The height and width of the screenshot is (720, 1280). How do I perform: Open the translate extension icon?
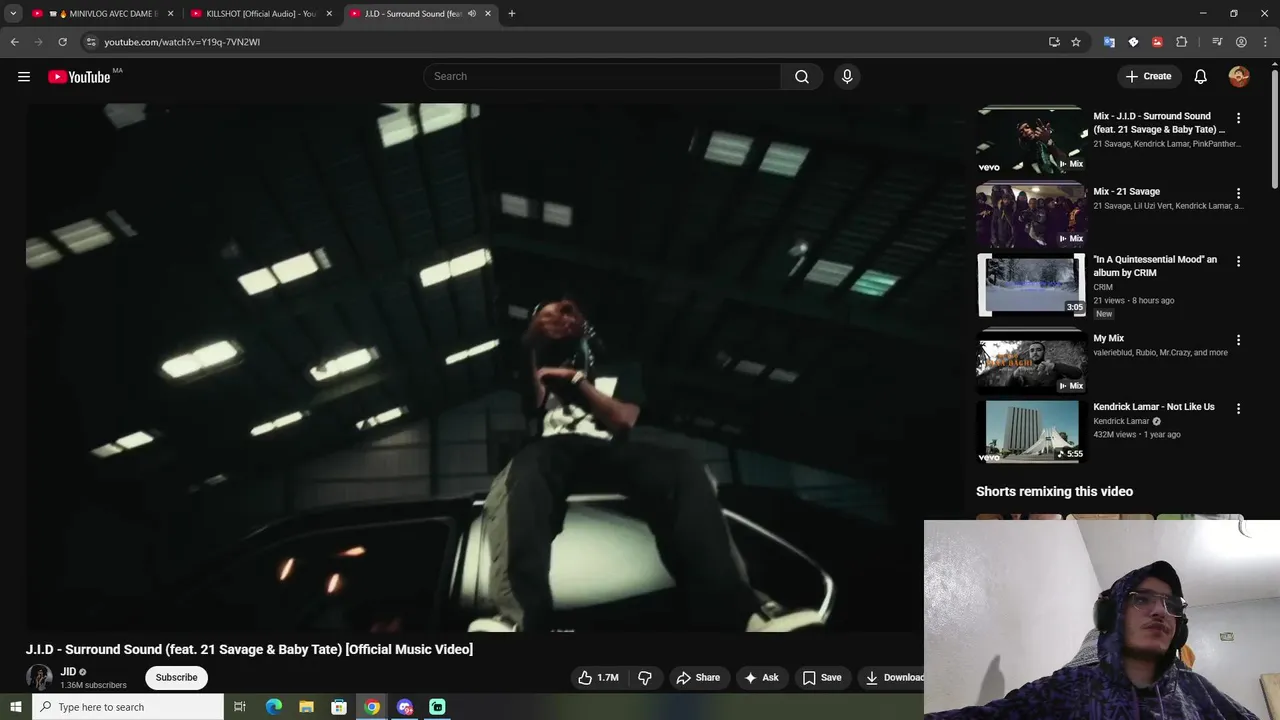click(x=1109, y=42)
